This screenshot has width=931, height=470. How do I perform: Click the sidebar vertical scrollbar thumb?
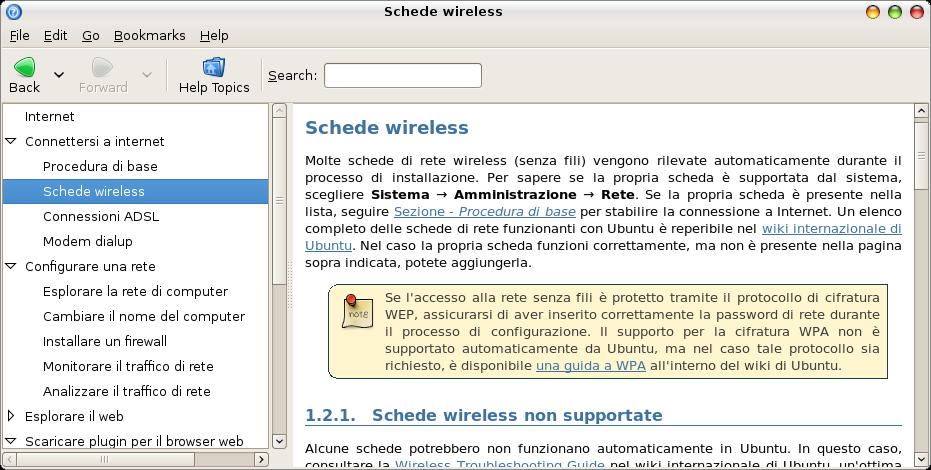click(x=279, y=201)
